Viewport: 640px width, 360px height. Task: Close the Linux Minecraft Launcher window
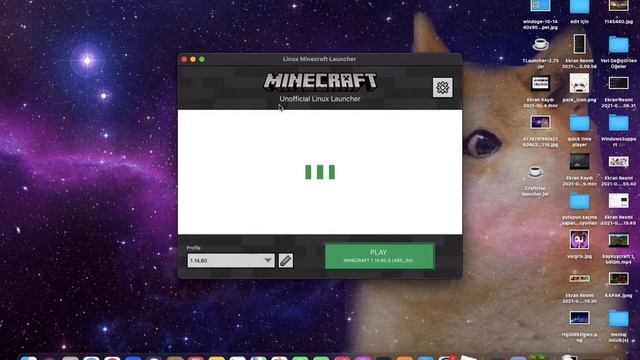click(x=184, y=59)
